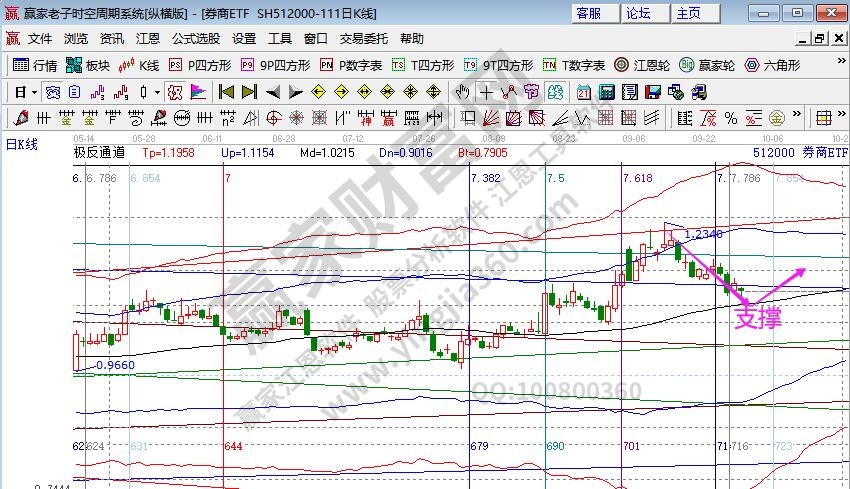This screenshot has height=489, width=850.
Task: Toggle the highlighted flag indicator button
Action: [198, 92]
